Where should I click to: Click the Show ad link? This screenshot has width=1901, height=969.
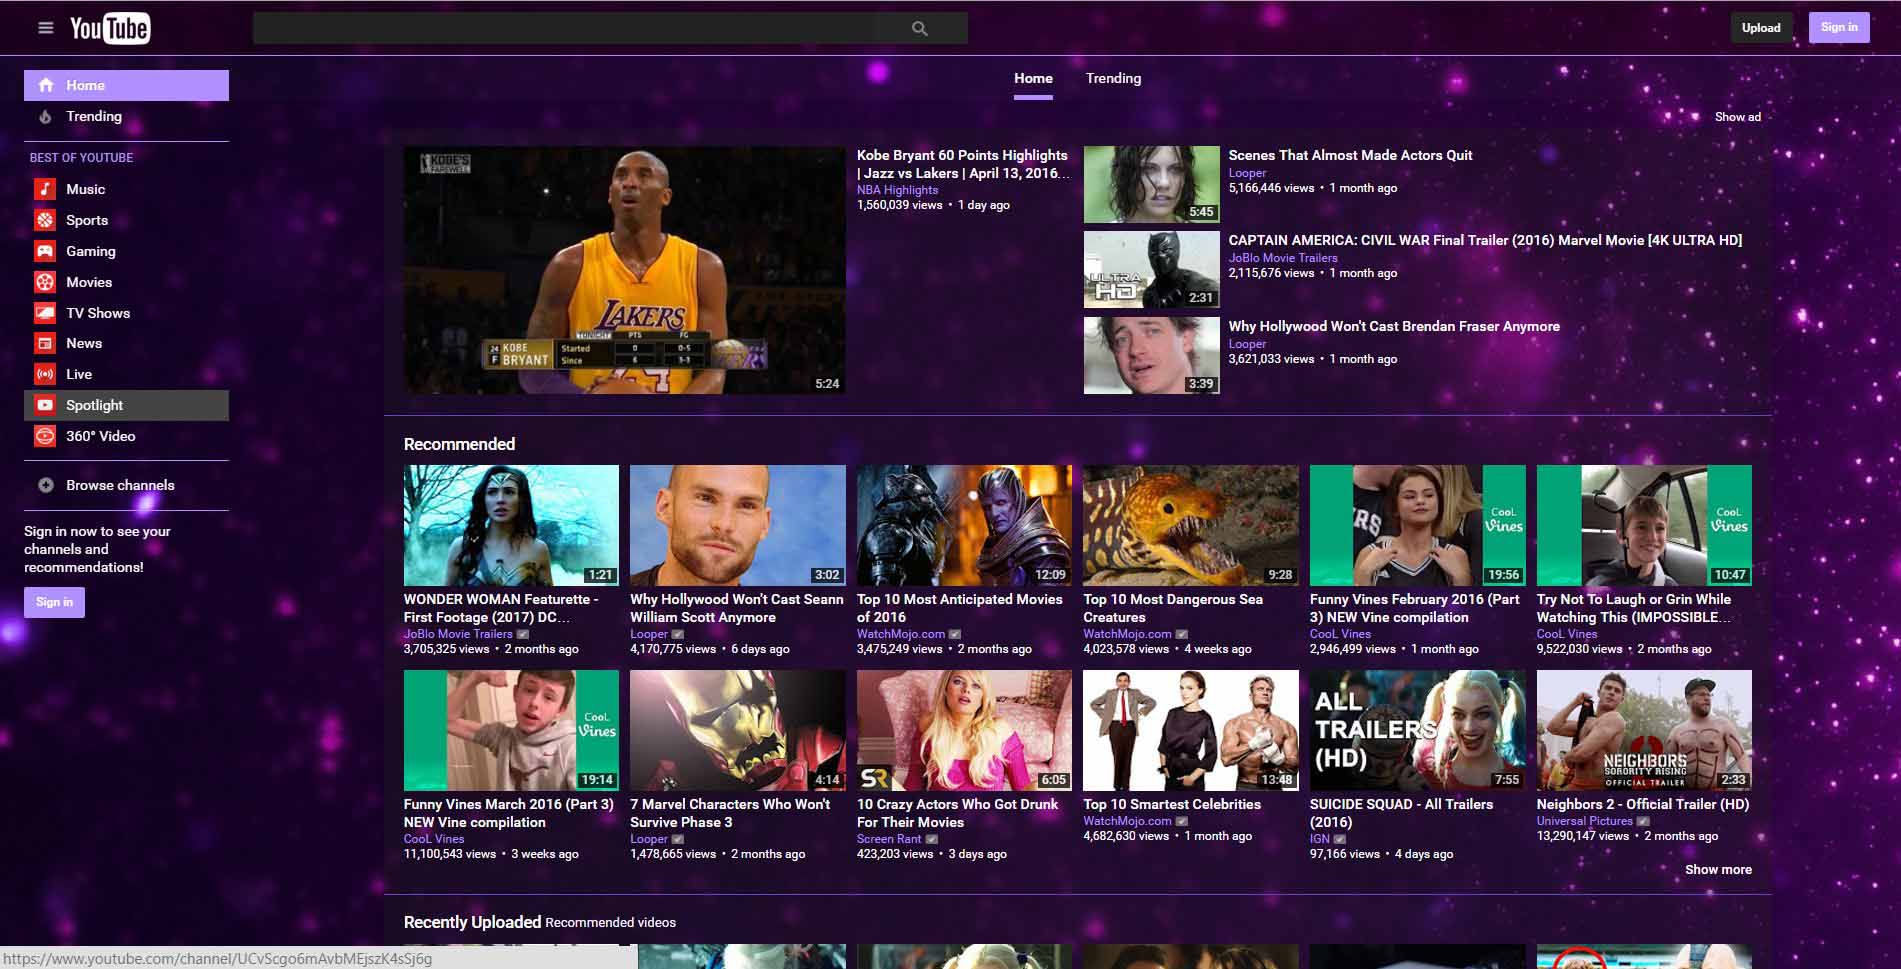tap(1738, 117)
